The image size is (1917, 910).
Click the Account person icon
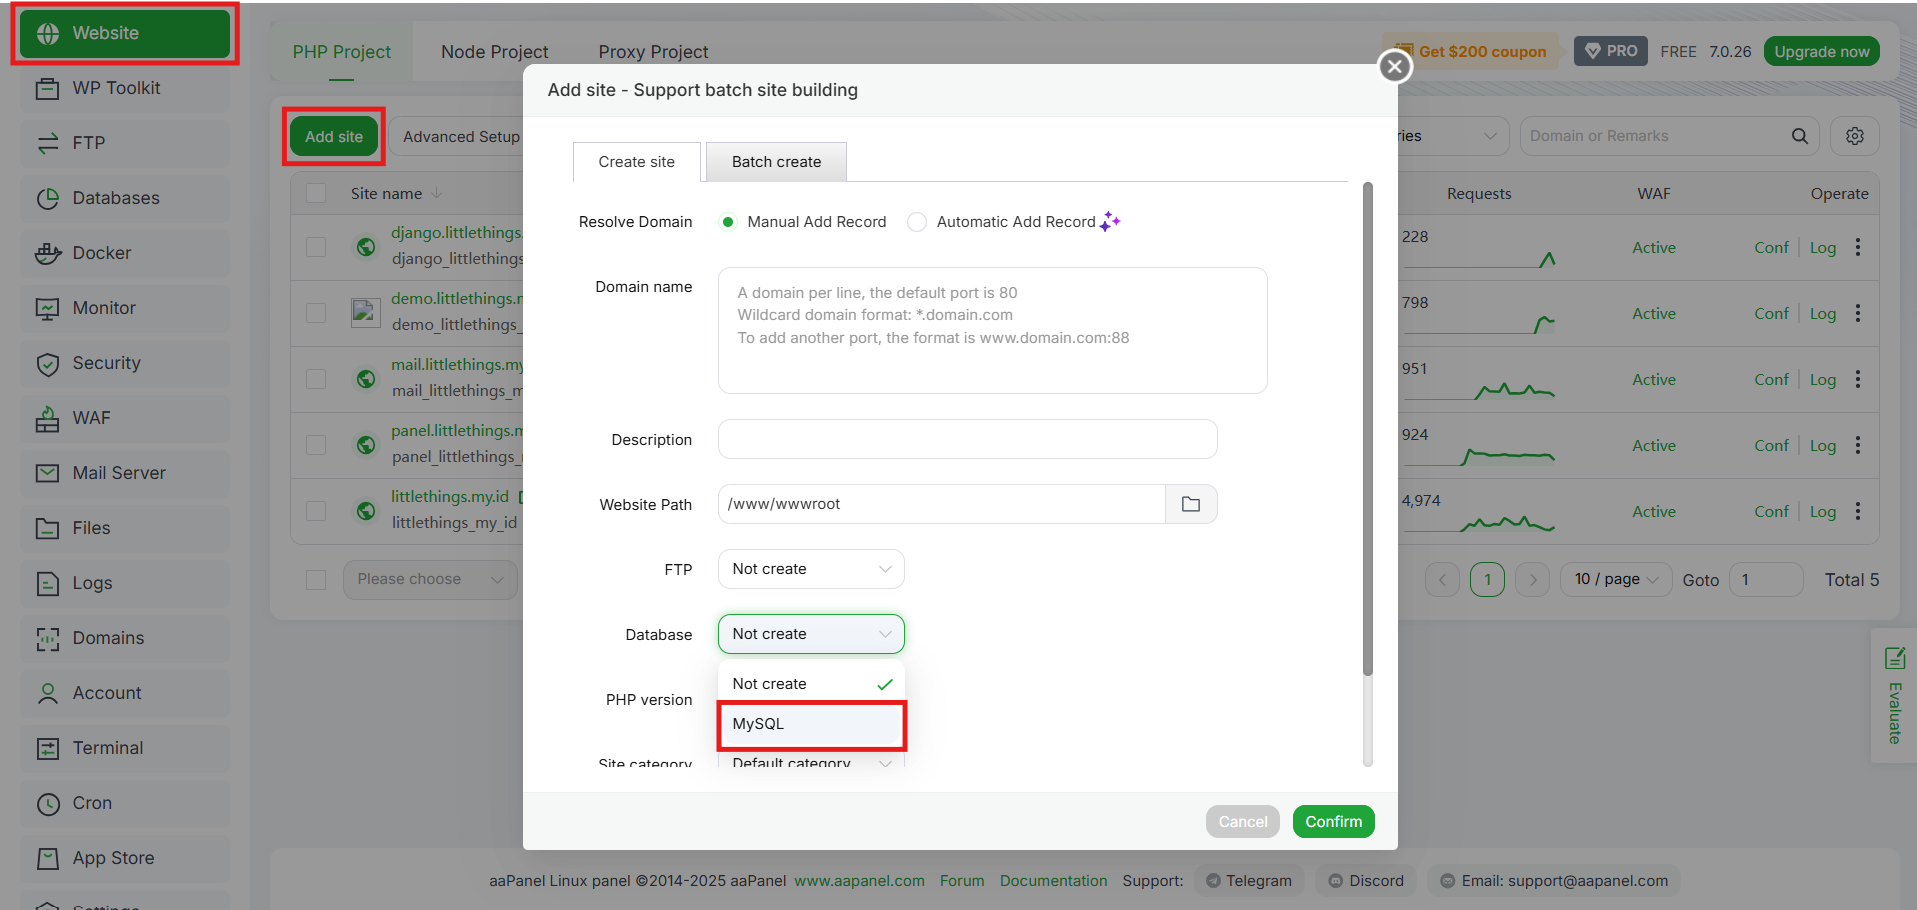pos(48,693)
